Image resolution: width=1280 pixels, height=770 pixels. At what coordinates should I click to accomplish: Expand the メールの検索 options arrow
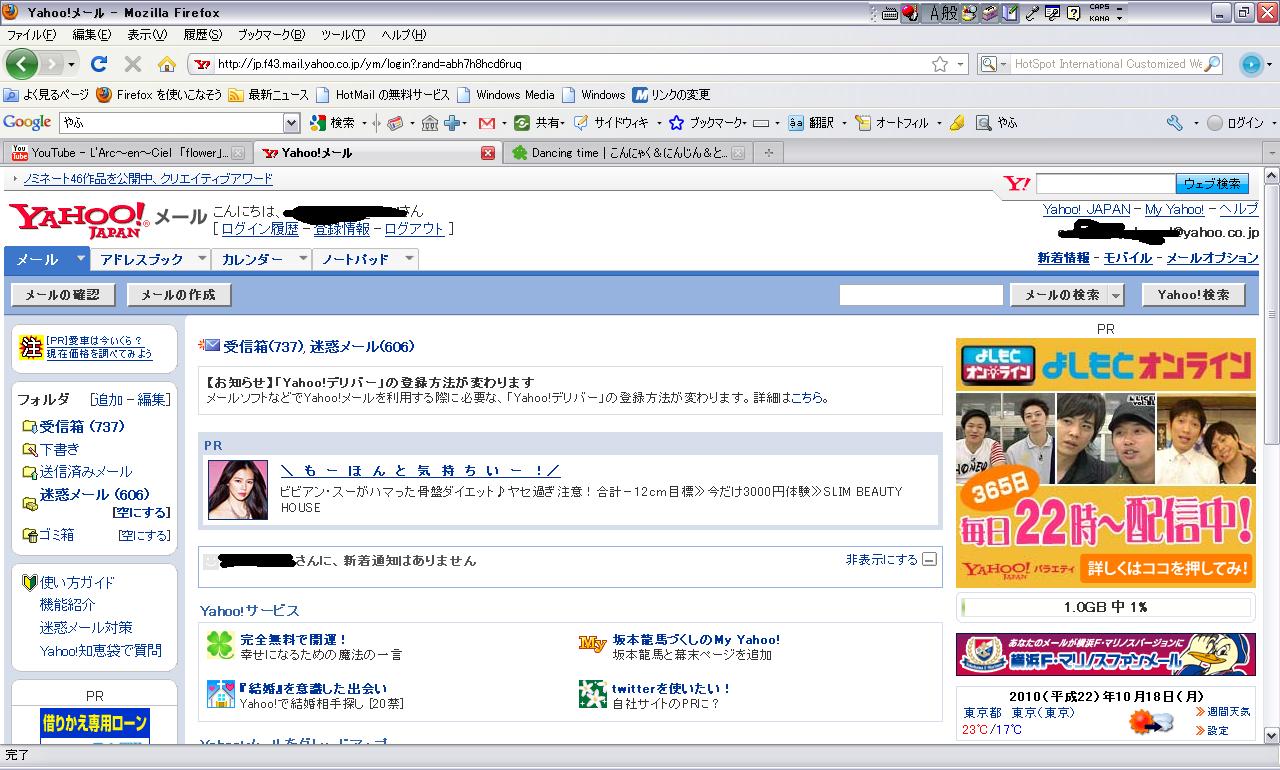(x=1116, y=295)
